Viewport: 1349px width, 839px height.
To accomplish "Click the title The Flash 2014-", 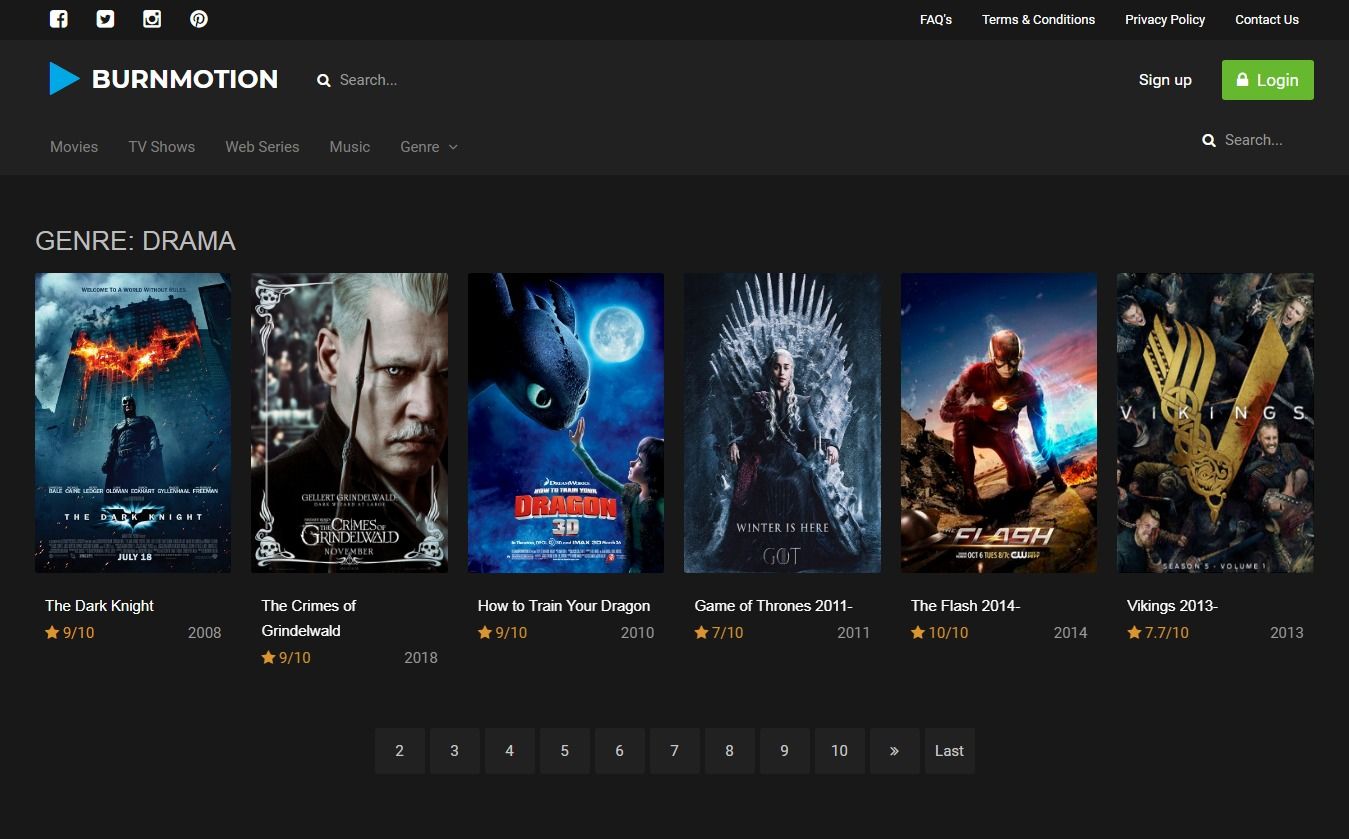I will 965,606.
